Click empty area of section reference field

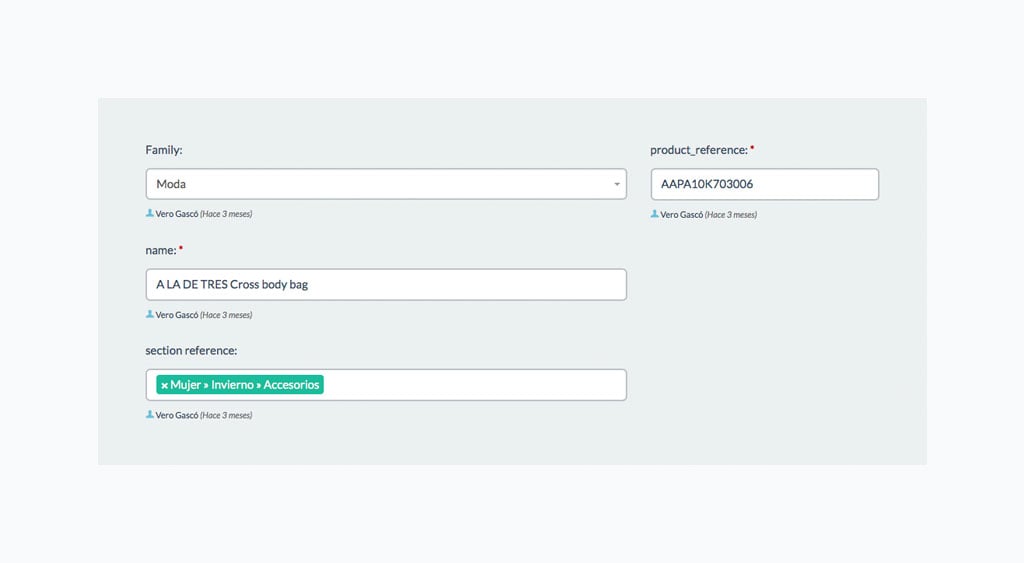474,385
